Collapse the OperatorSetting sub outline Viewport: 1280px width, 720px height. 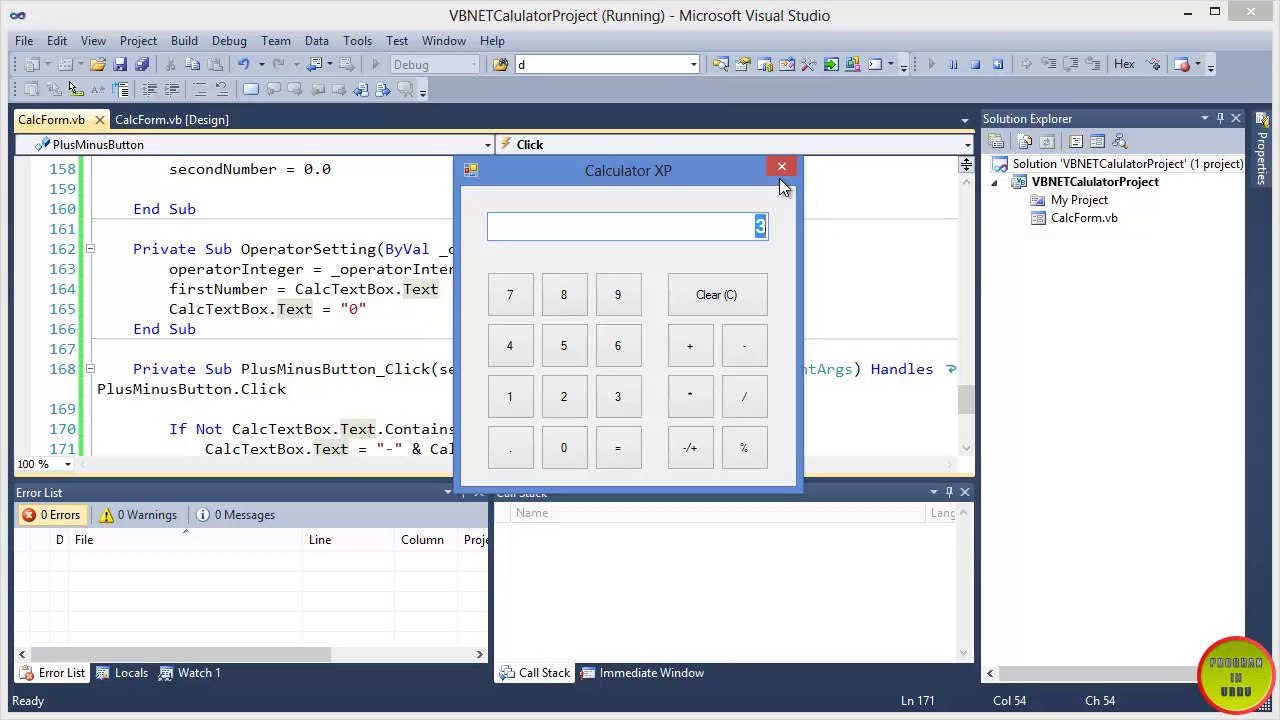89,249
